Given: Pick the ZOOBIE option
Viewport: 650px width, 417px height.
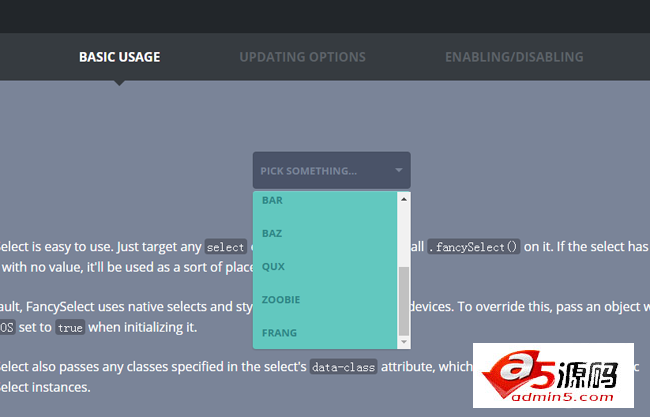Looking at the screenshot, I should [x=325, y=300].
